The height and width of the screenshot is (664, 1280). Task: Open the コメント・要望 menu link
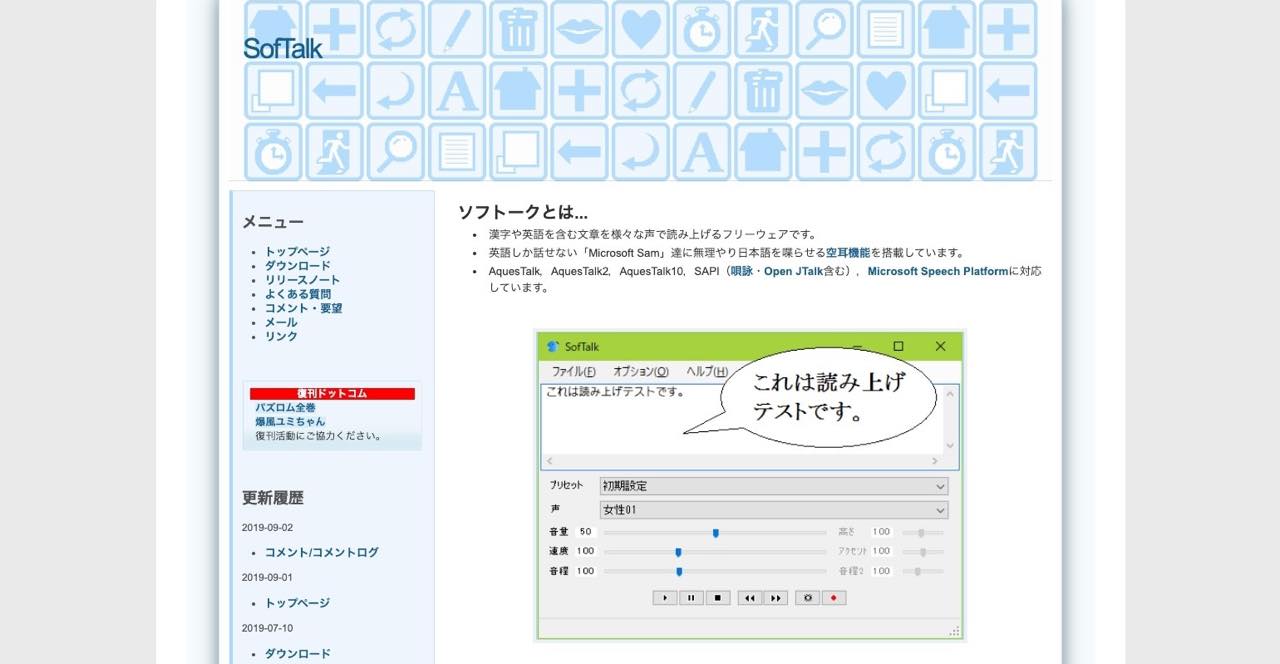[x=303, y=308]
